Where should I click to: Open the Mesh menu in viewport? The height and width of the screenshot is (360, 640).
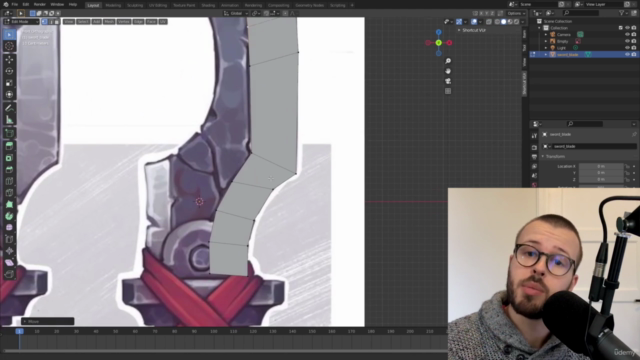109,22
